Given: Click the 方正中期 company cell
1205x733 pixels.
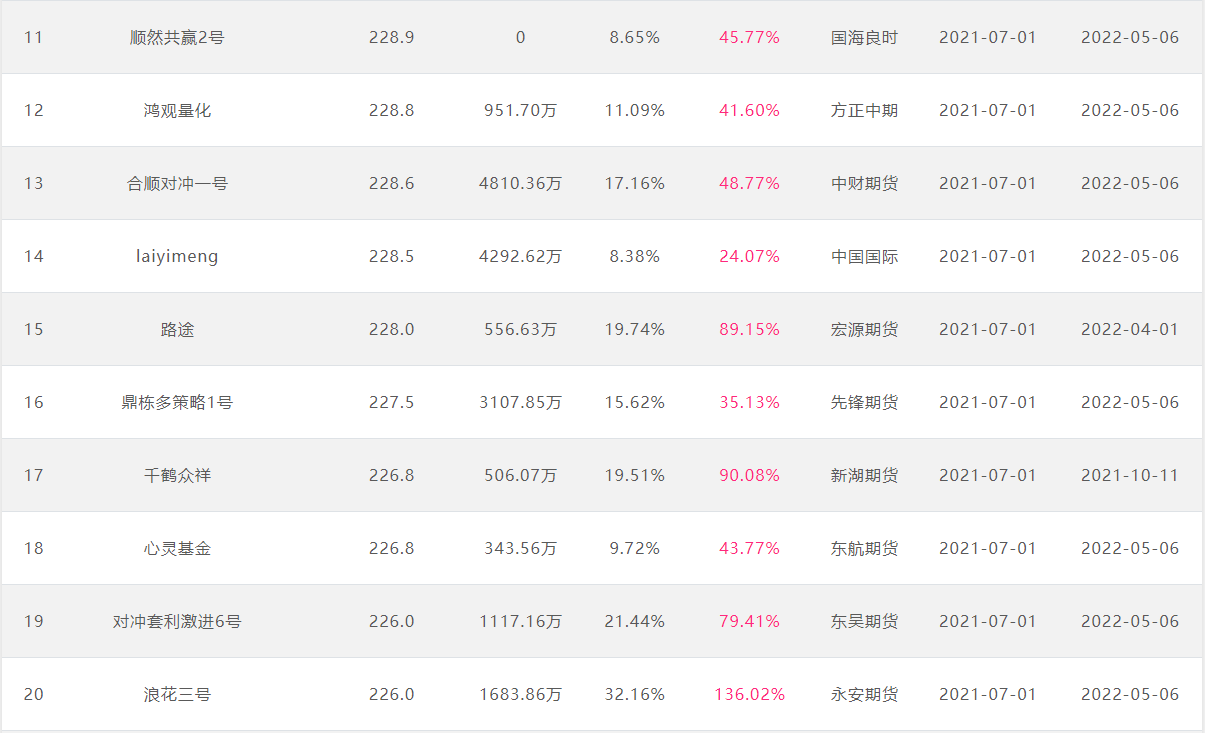Looking at the screenshot, I should pos(864,111).
